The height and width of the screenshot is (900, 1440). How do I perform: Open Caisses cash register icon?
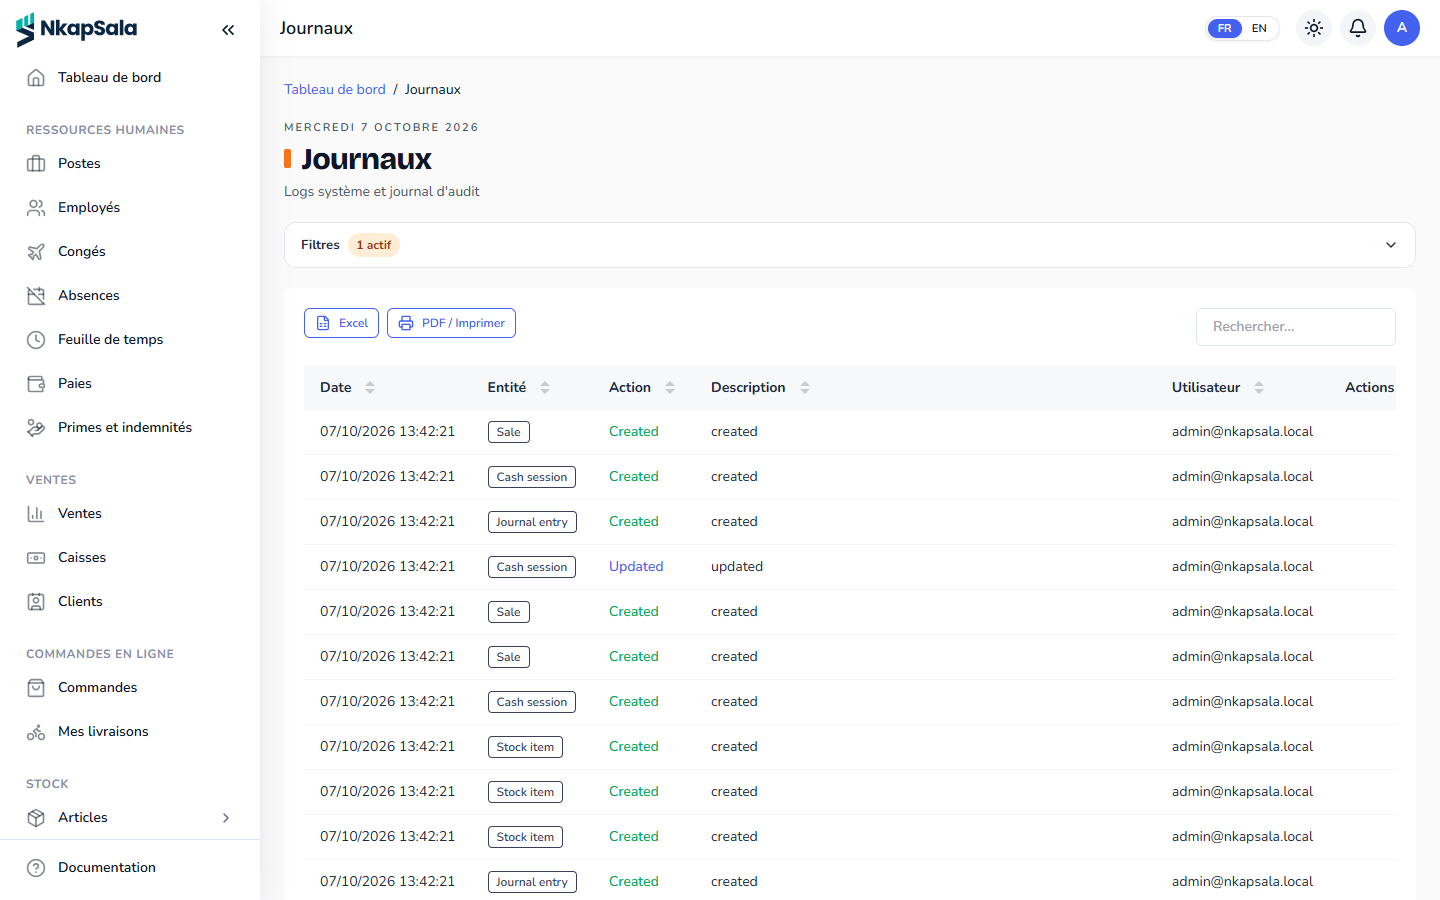(36, 558)
